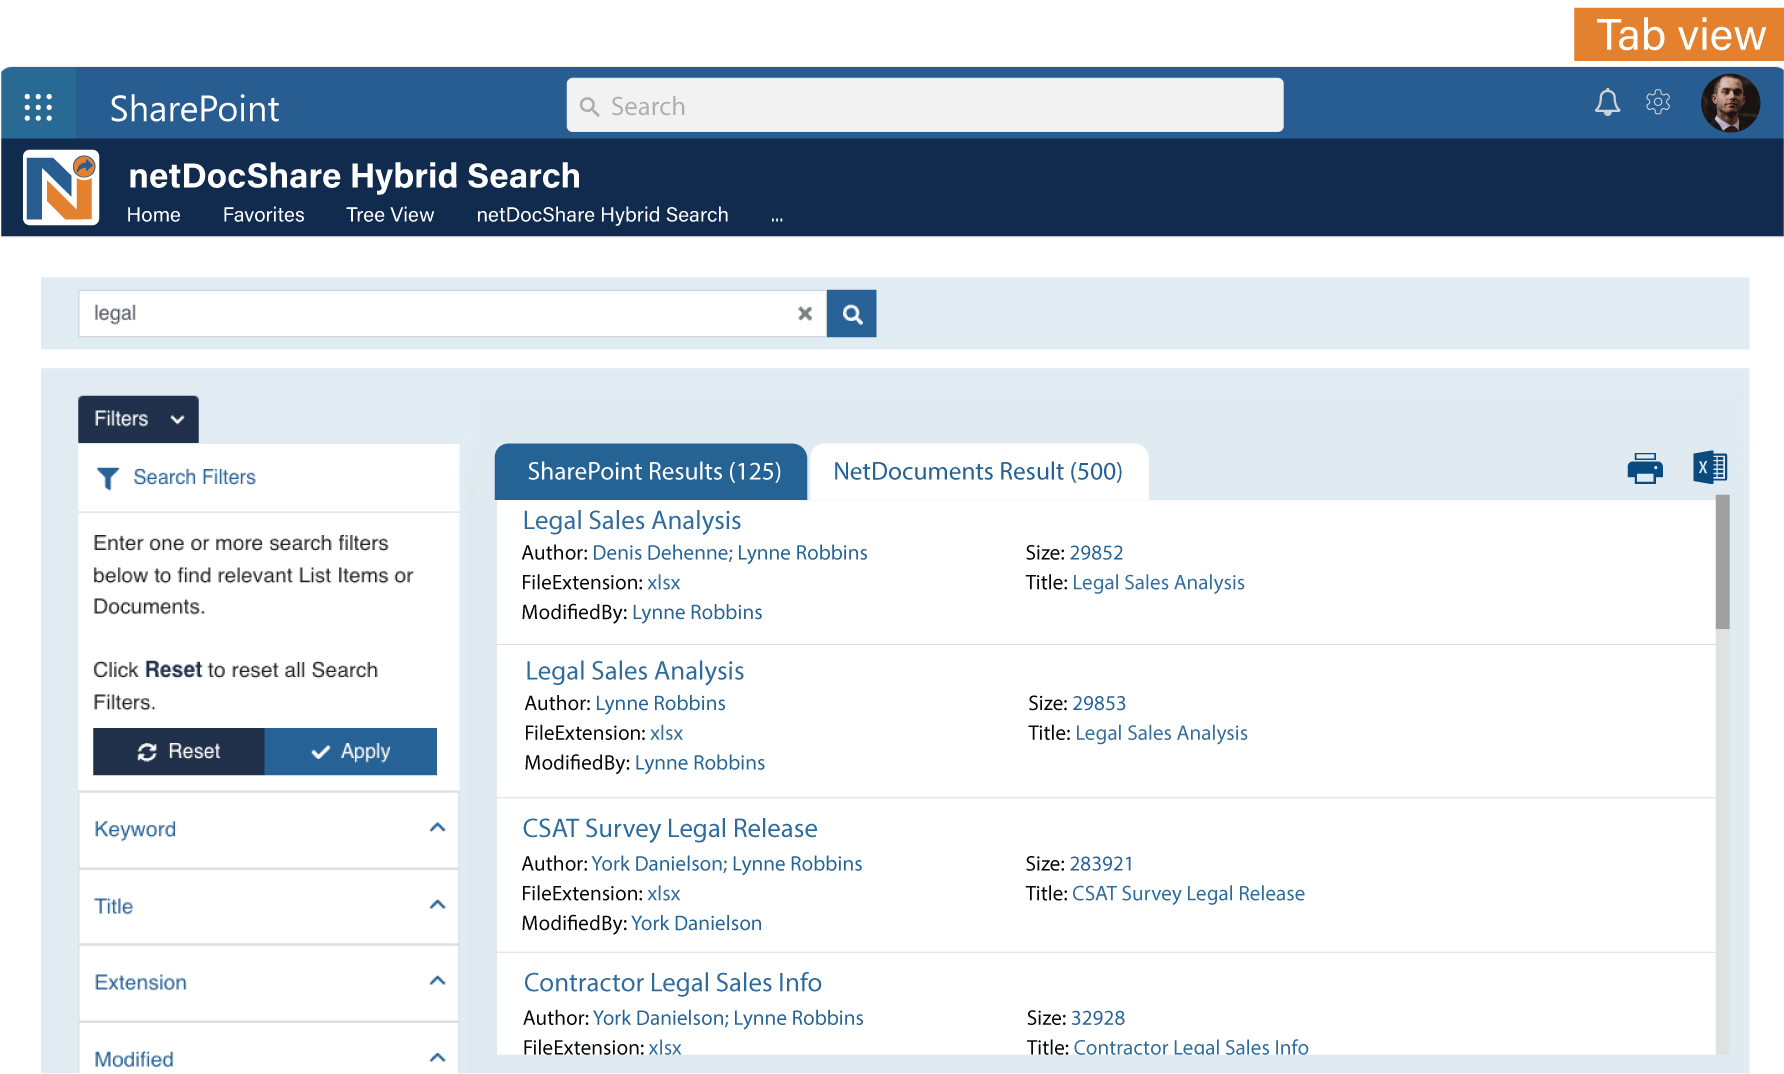Go to Home navigation item
The width and height of the screenshot is (1784, 1074).
click(x=153, y=215)
